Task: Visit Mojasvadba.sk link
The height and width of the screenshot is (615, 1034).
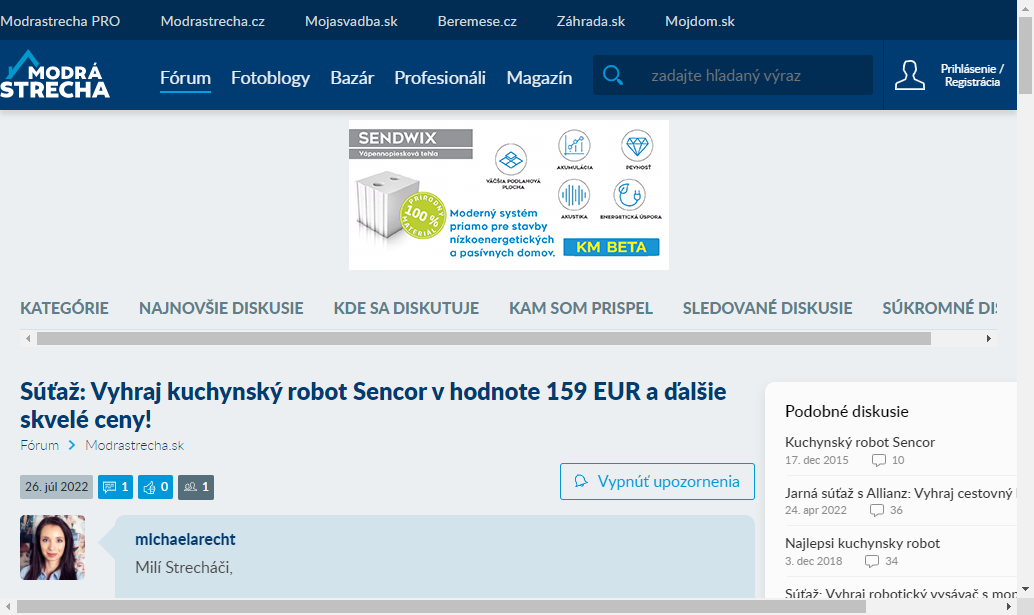Action: coord(351,21)
